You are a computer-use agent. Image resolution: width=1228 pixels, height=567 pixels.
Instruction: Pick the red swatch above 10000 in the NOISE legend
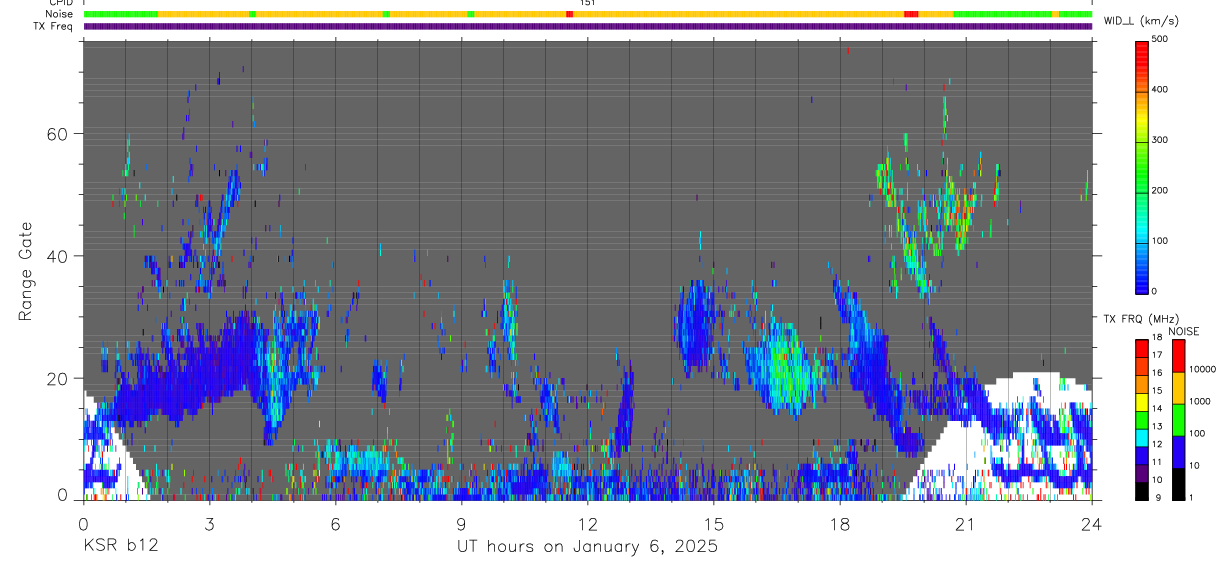point(1179,356)
